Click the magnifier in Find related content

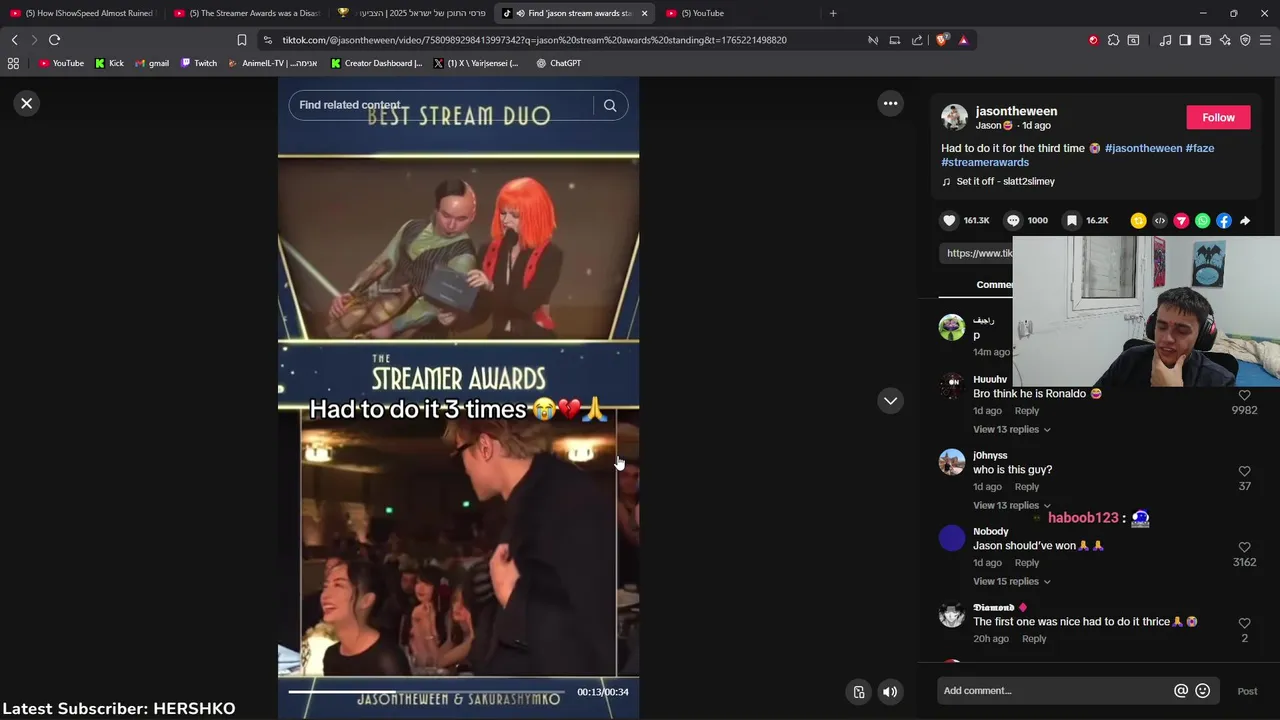click(x=610, y=106)
